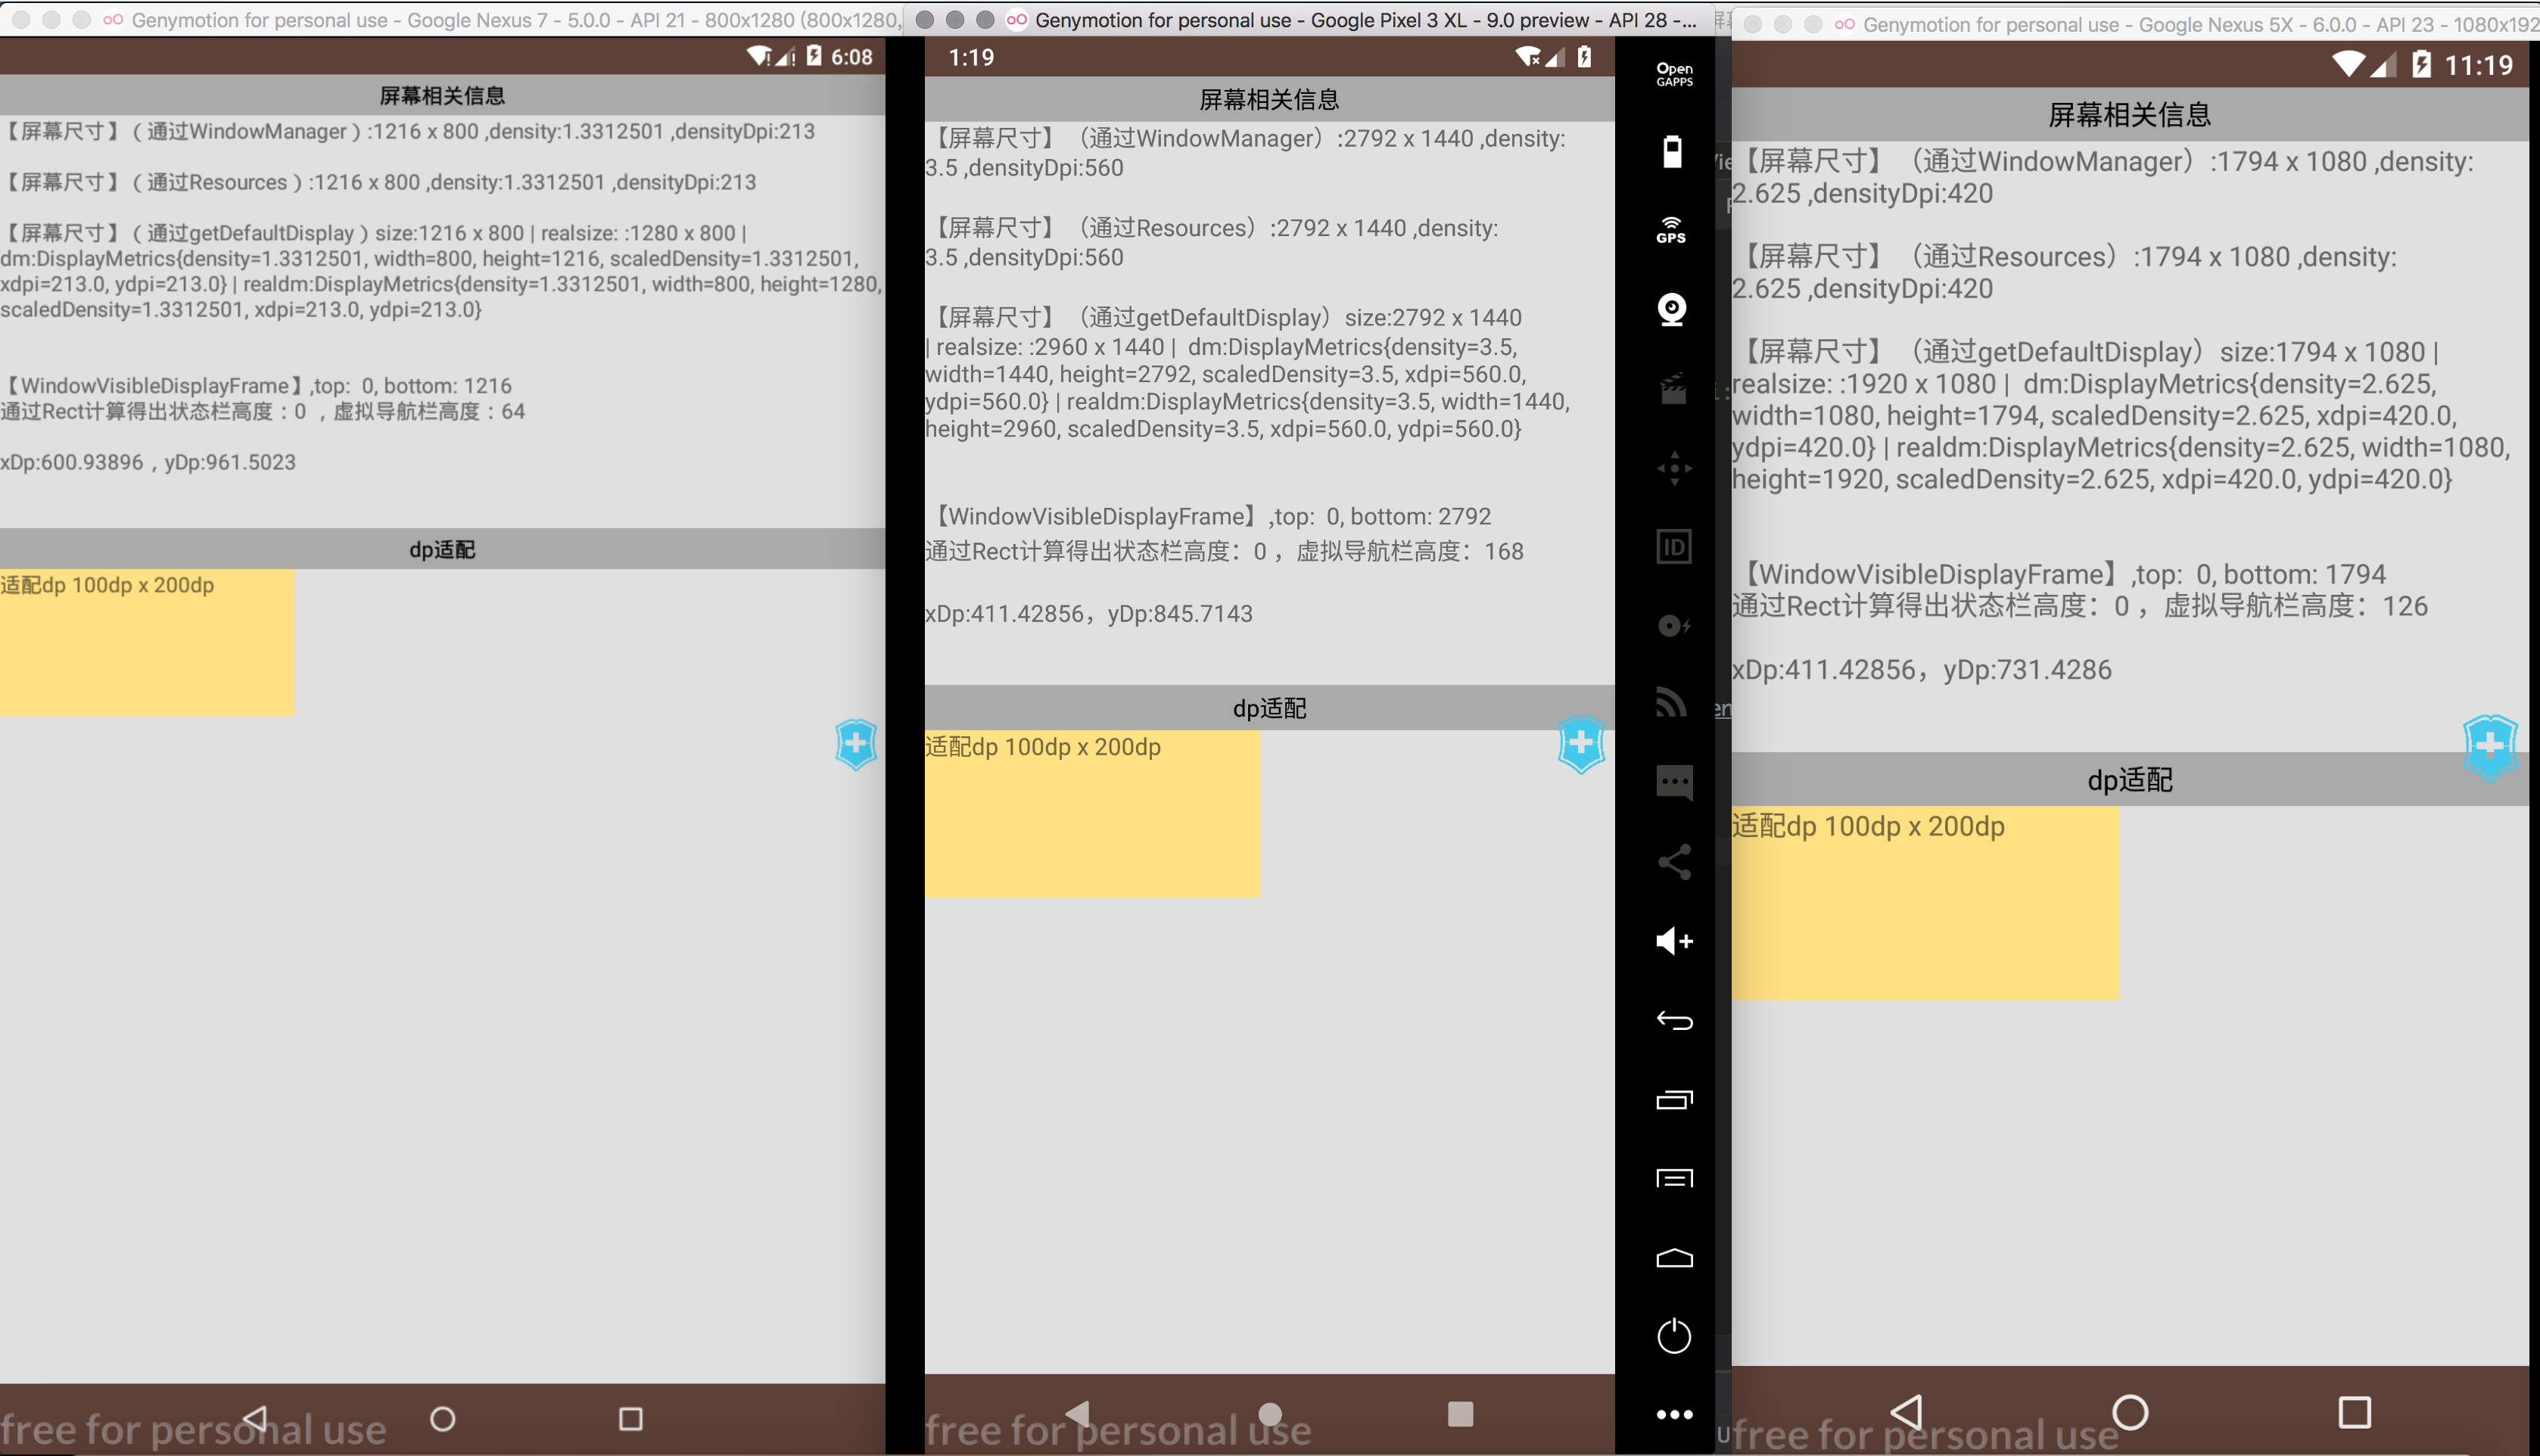Open the battery widget in Genymotion toolbar
This screenshot has width=2540, height=1456.
click(1673, 152)
